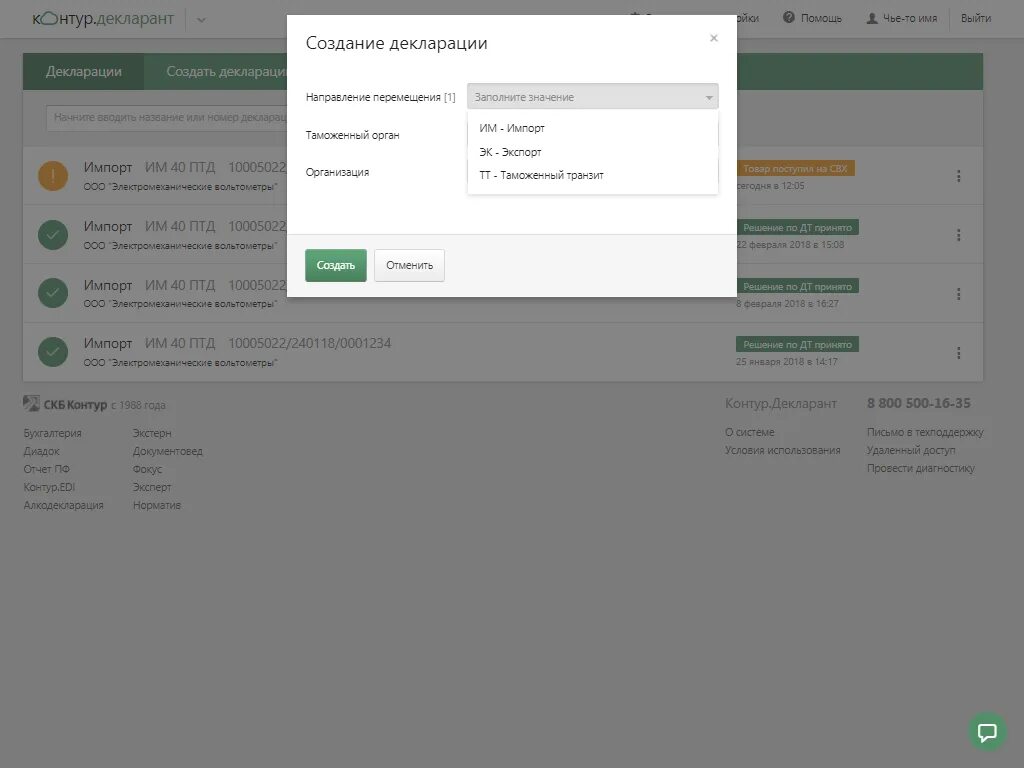The height and width of the screenshot is (768, 1024).
Task: Click the Отменить button
Action: 409,265
